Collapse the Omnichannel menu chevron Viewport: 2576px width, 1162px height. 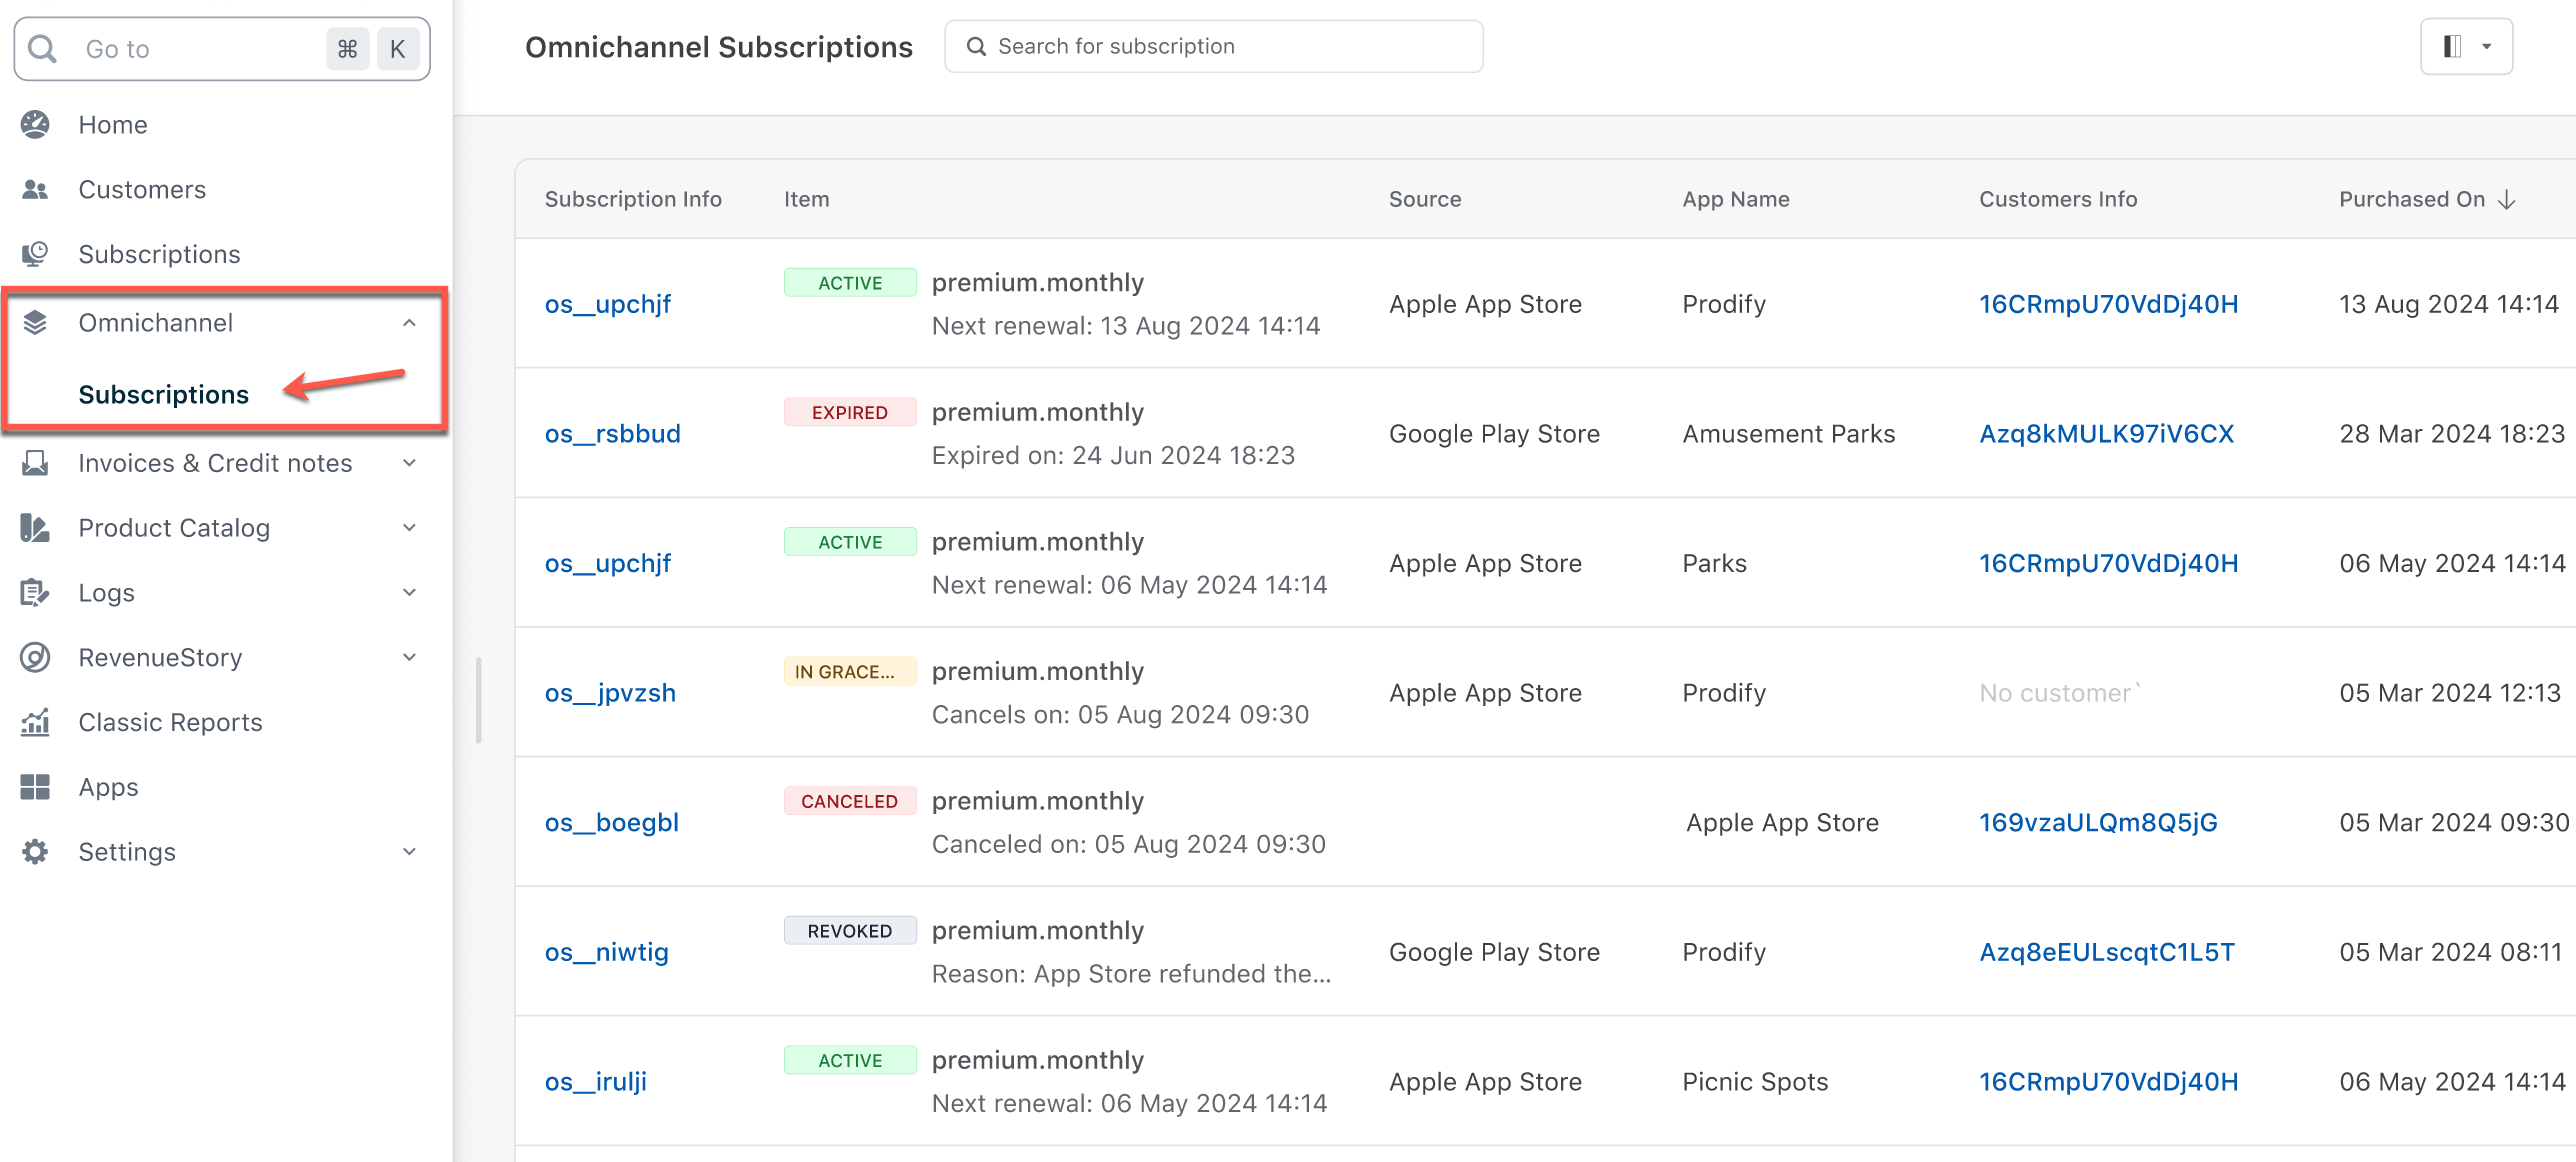coord(409,323)
